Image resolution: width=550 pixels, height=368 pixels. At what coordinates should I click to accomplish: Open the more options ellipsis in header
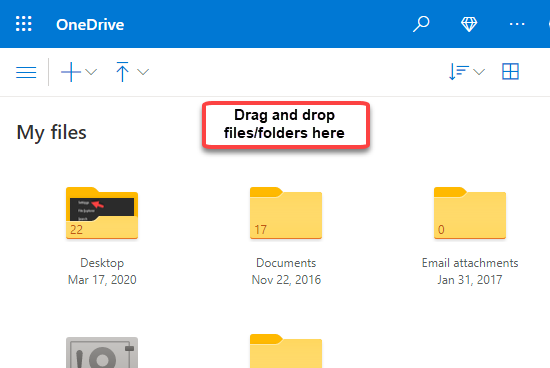point(517,24)
